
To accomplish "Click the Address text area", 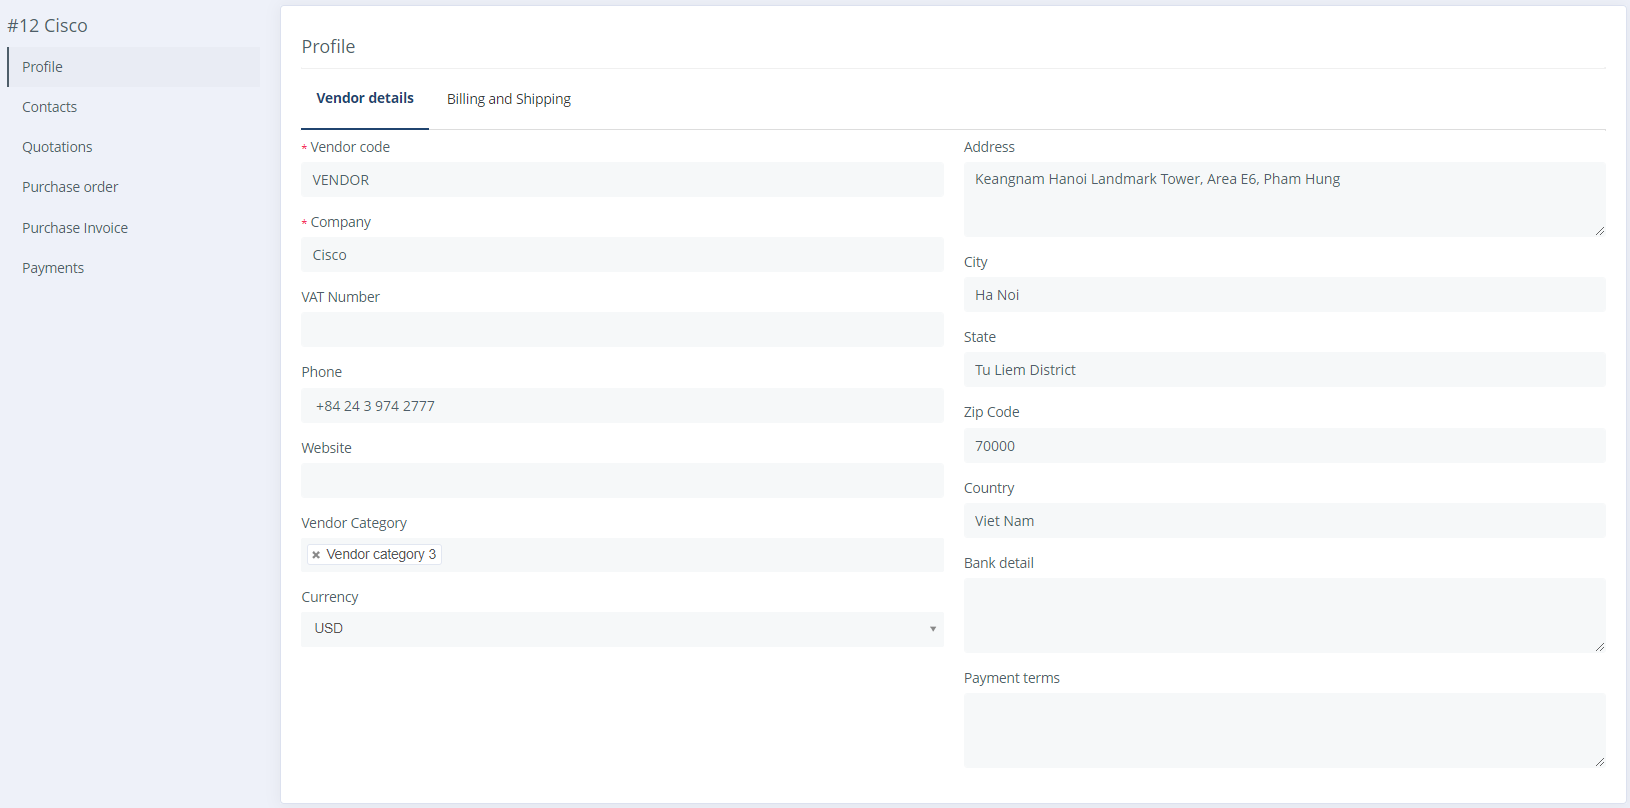I will coord(1284,199).
